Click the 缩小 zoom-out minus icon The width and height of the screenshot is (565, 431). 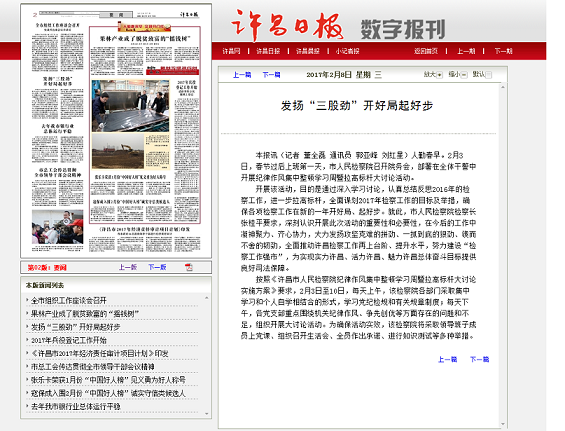click(x=464, y=75)
